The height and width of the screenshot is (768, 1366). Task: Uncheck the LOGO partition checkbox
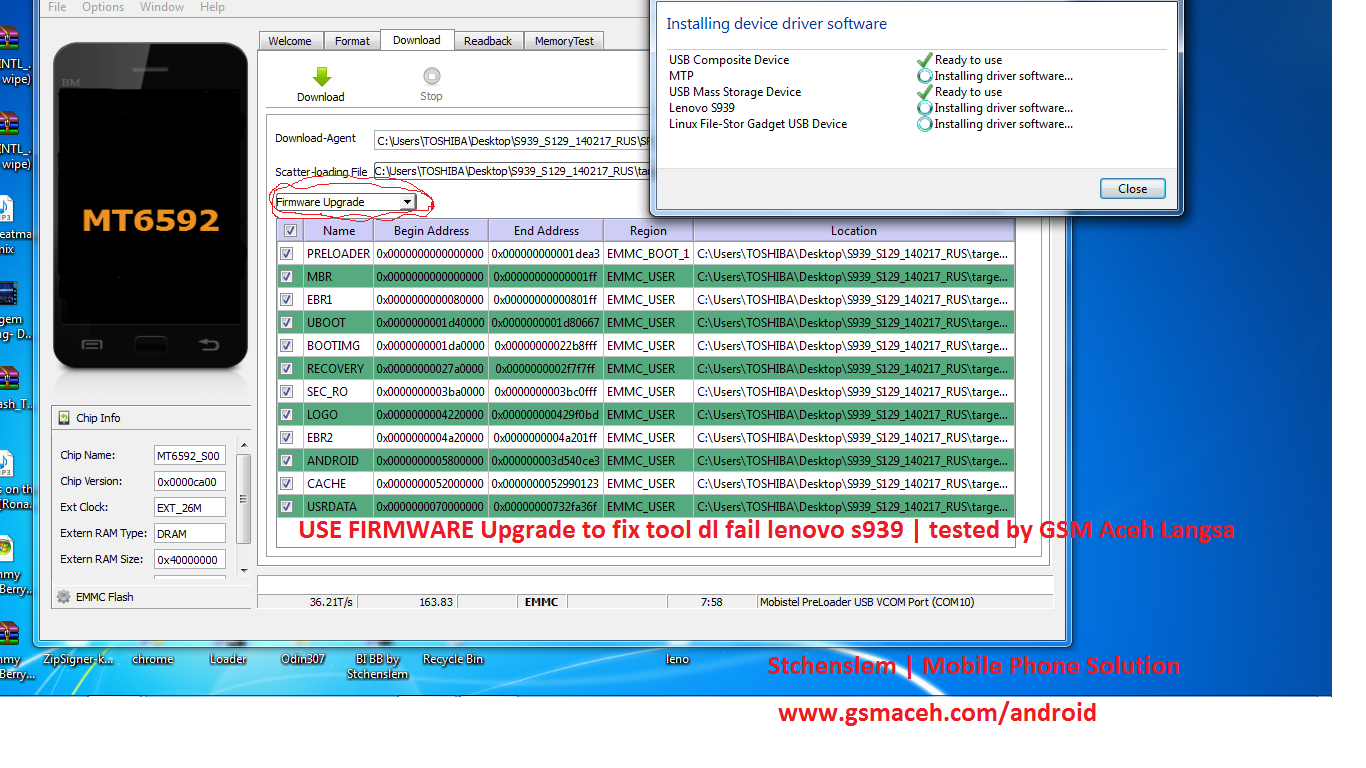click(x=287, y=415)
